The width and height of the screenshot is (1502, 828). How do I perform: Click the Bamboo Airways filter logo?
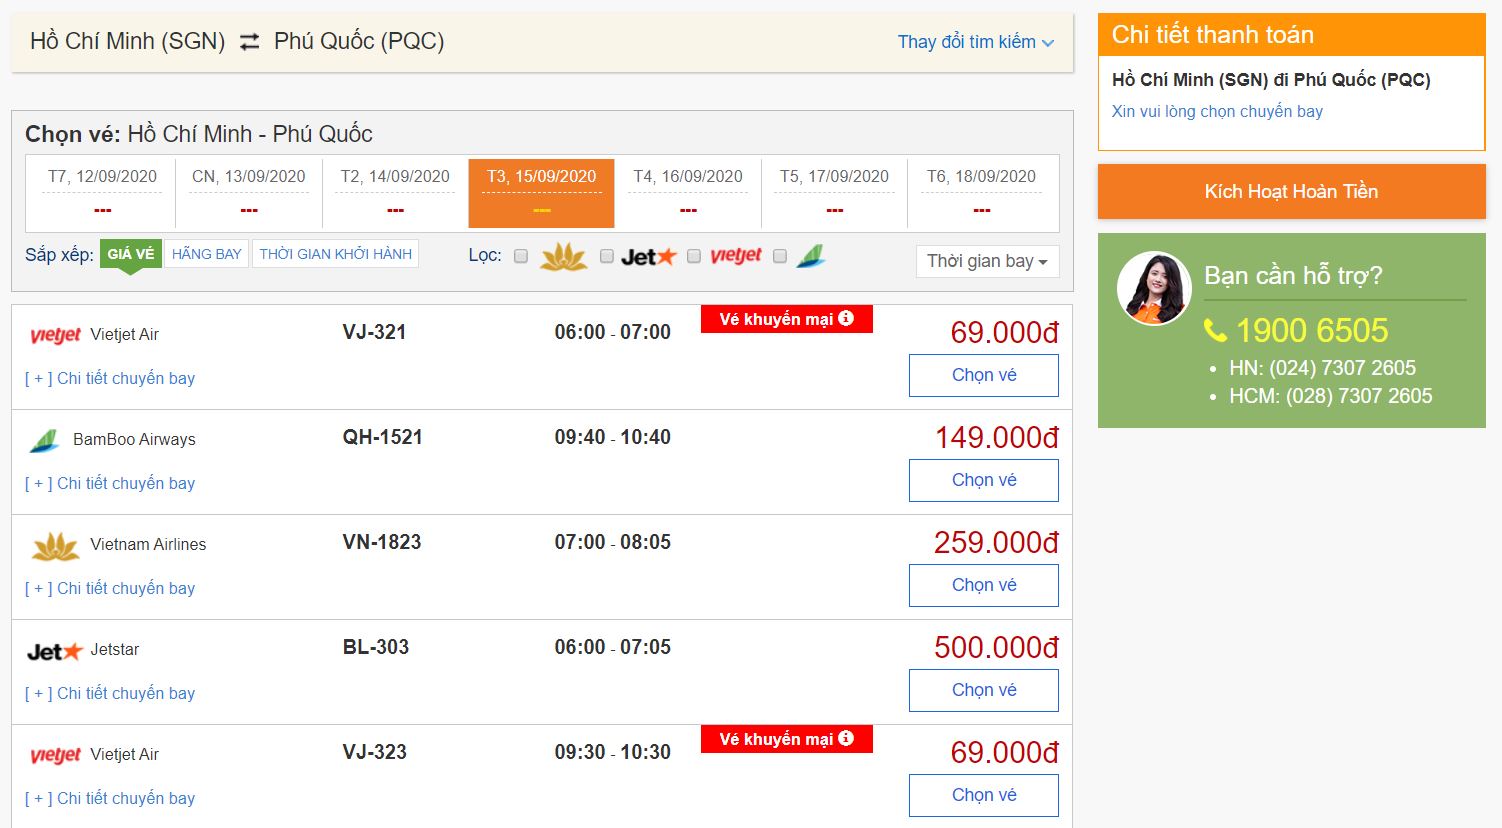(811, 256)
